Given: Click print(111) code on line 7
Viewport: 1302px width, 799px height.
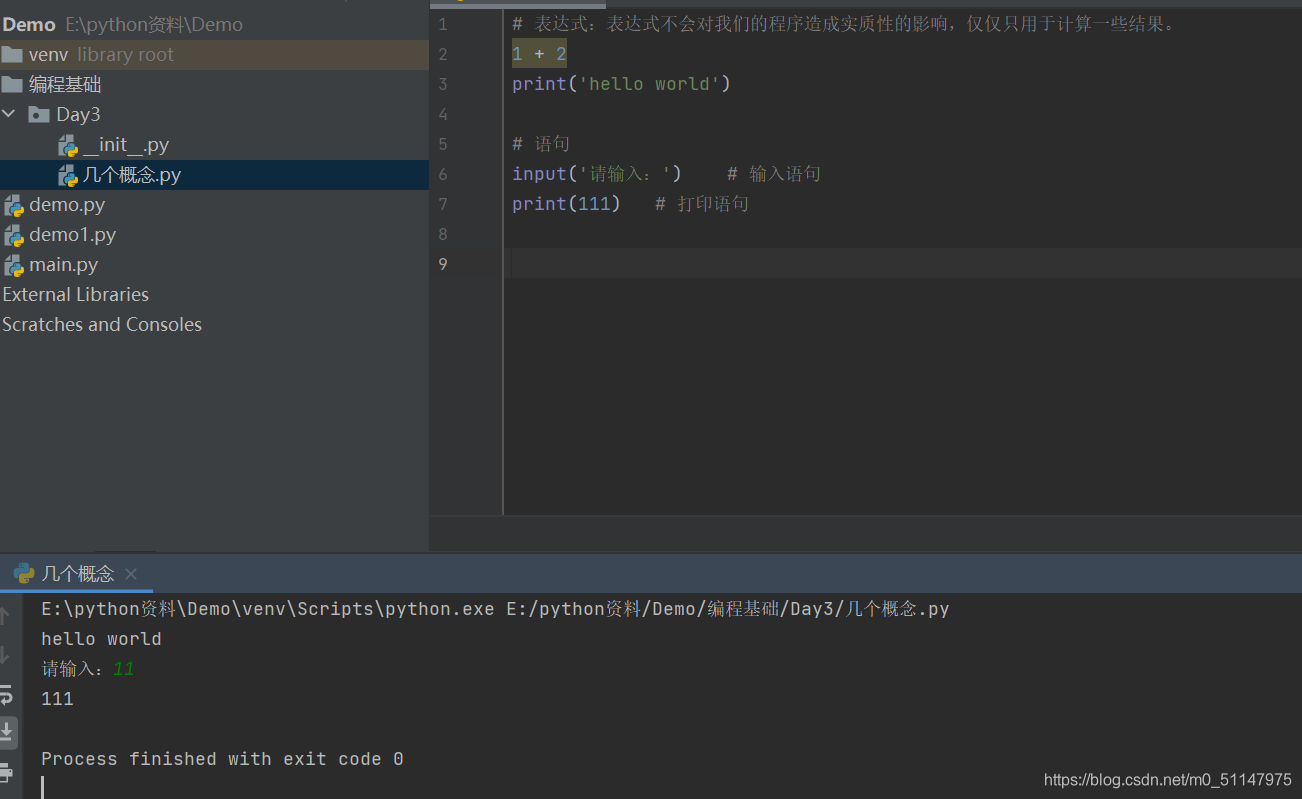Looking at the screenshot, I should click(566, 204).
